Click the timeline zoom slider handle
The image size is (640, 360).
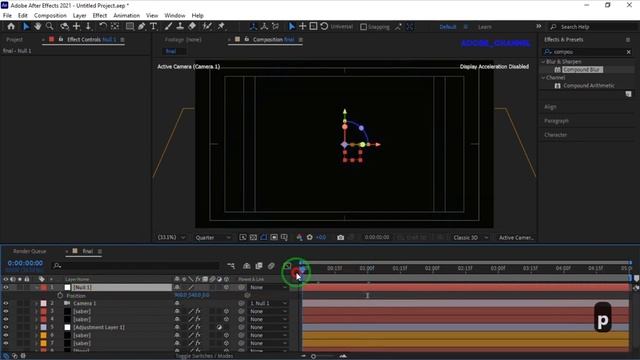(x=313, y=356)
